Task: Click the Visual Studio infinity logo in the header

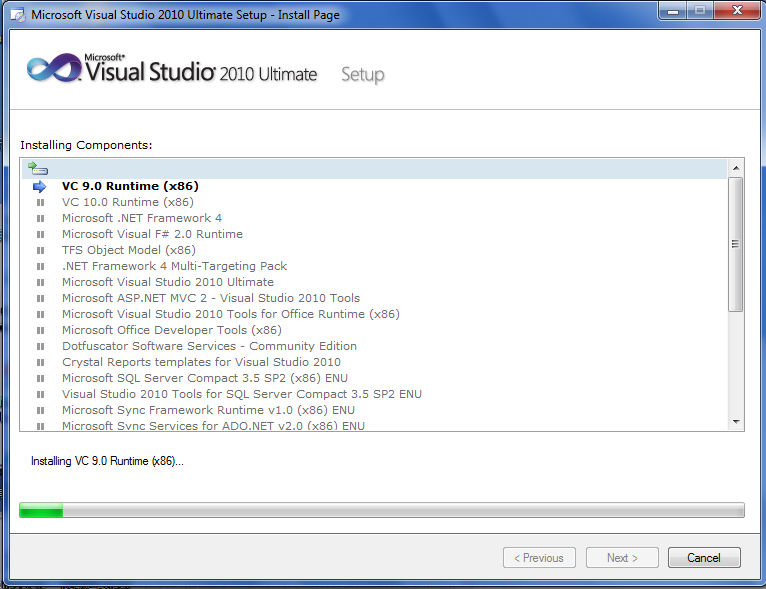Action: click(54, 68)
